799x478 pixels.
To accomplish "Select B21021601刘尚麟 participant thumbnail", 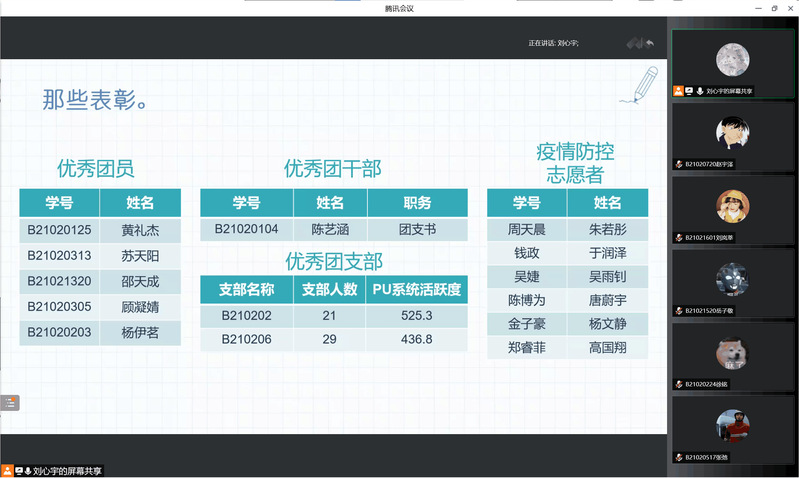I will [732, 204].
